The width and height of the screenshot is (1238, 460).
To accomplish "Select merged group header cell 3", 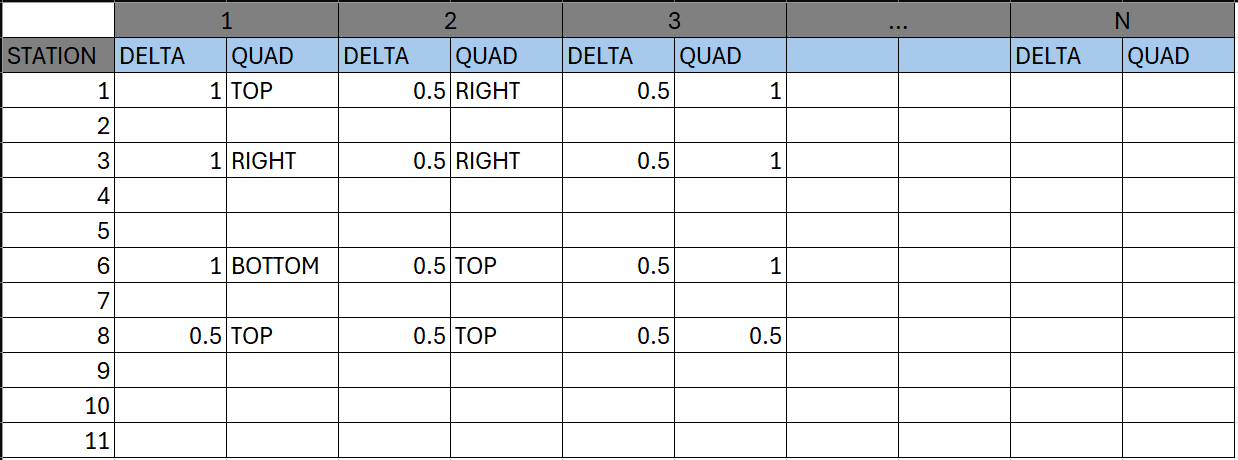I will [674, 20].
